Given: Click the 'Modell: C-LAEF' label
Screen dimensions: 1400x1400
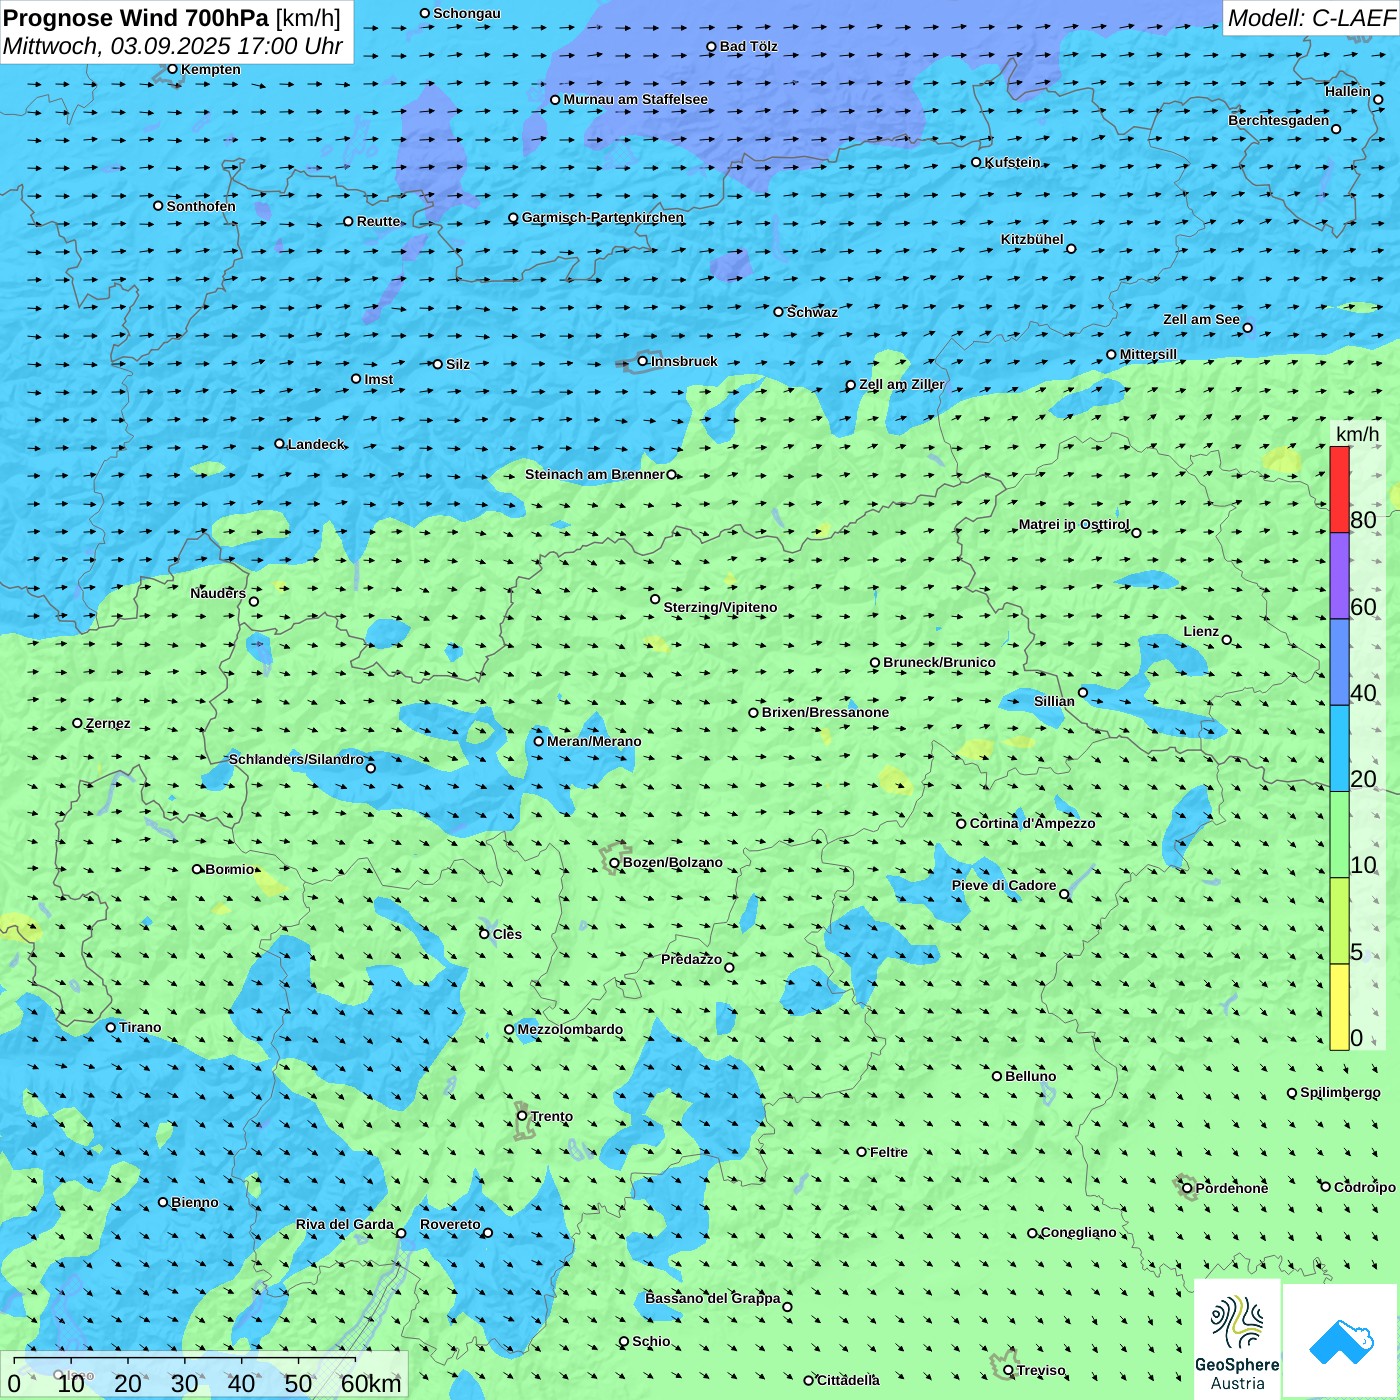Looking at the screenshot, I should click(x=1310, y=18).
